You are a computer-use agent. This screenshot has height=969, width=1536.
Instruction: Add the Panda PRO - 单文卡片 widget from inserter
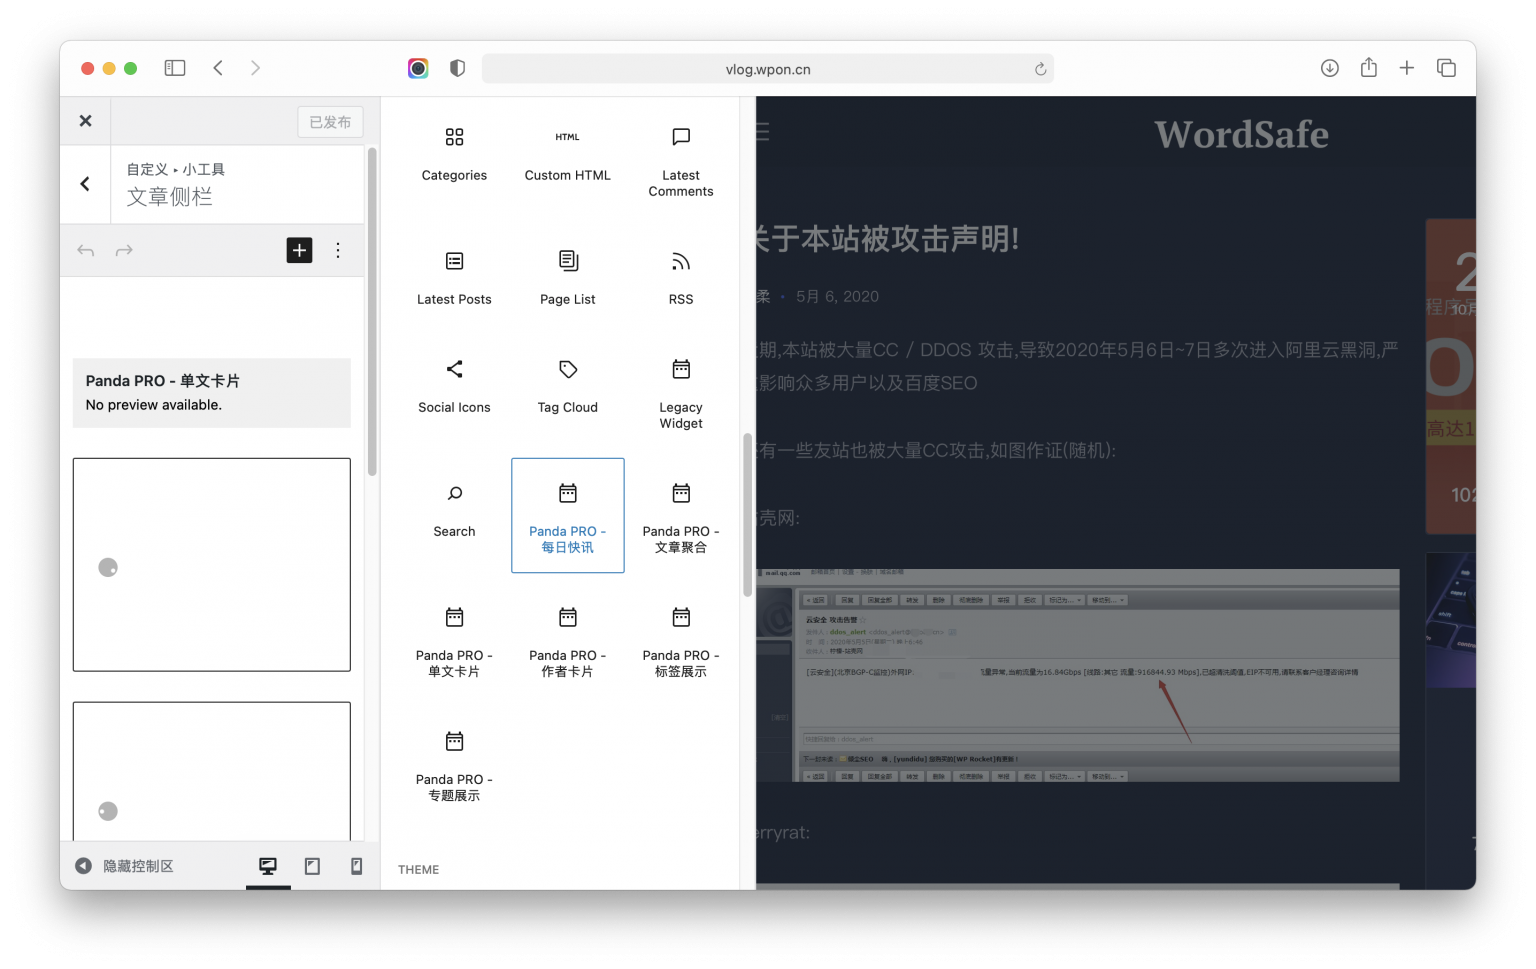pos(454,640)
